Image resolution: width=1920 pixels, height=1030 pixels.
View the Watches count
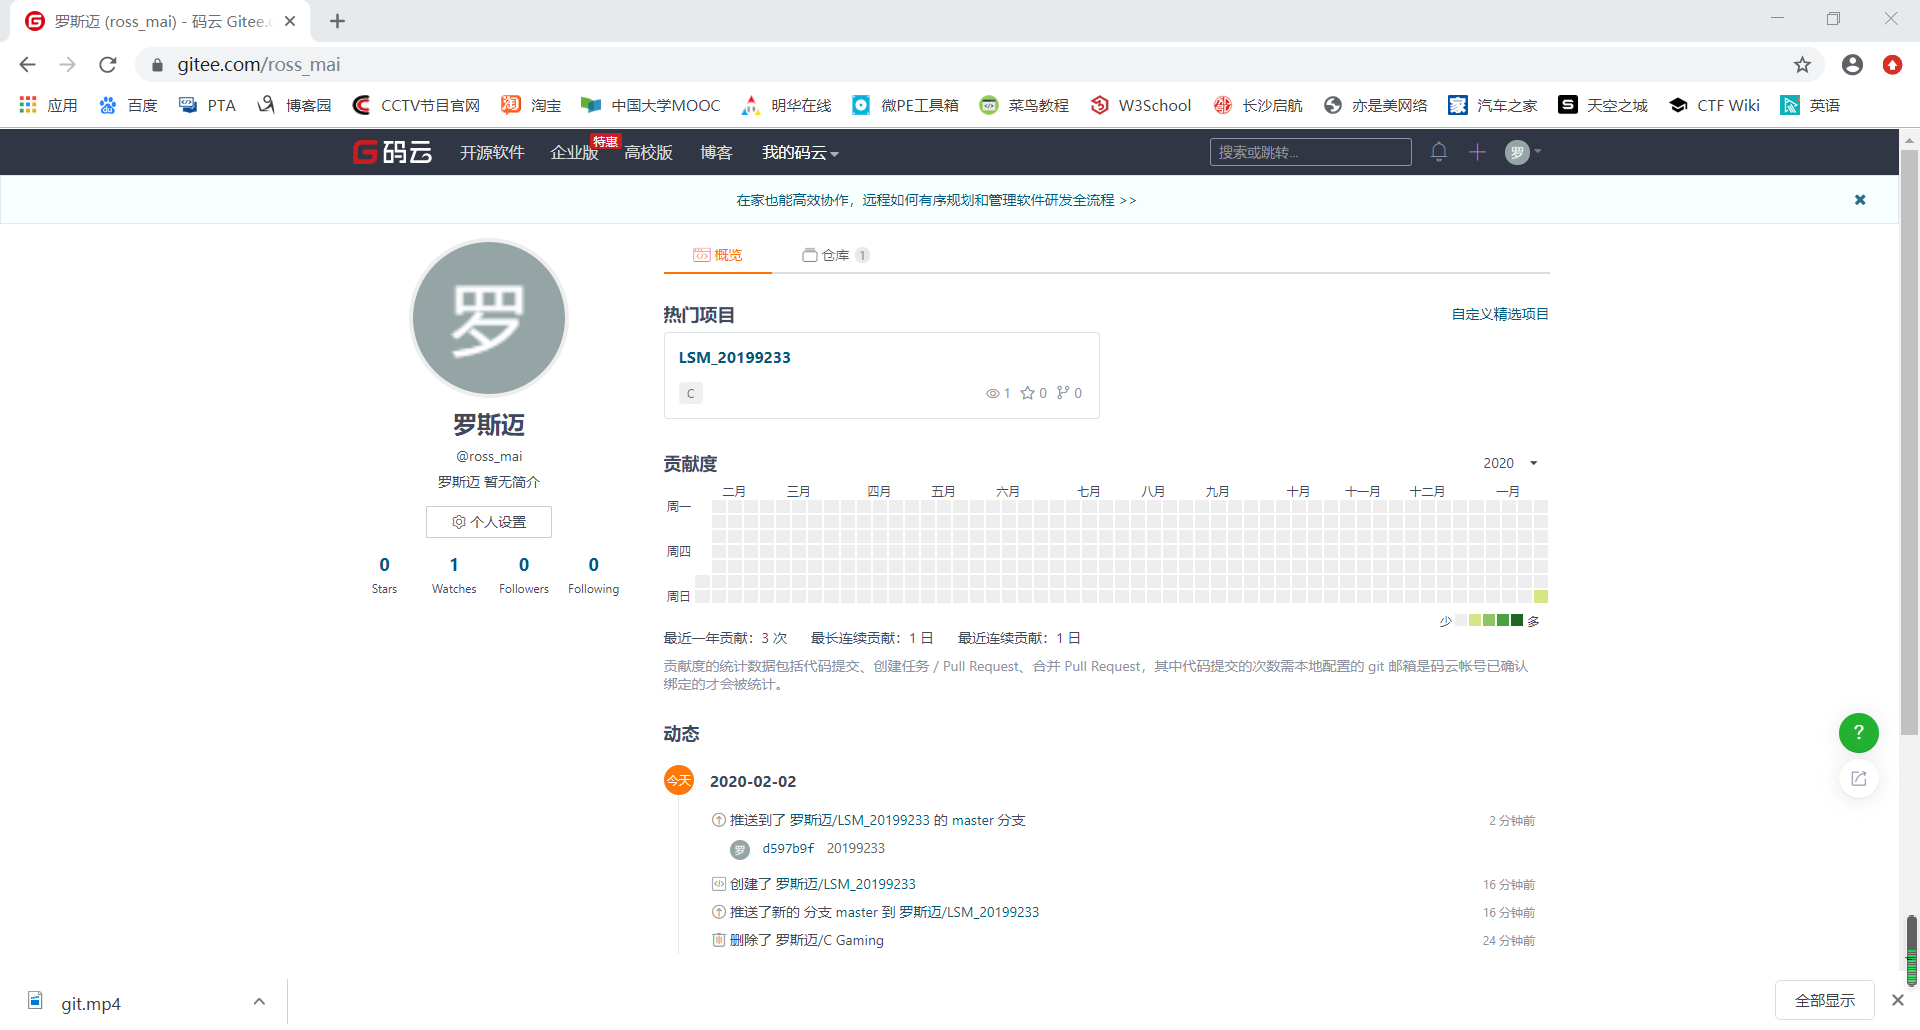454,575
